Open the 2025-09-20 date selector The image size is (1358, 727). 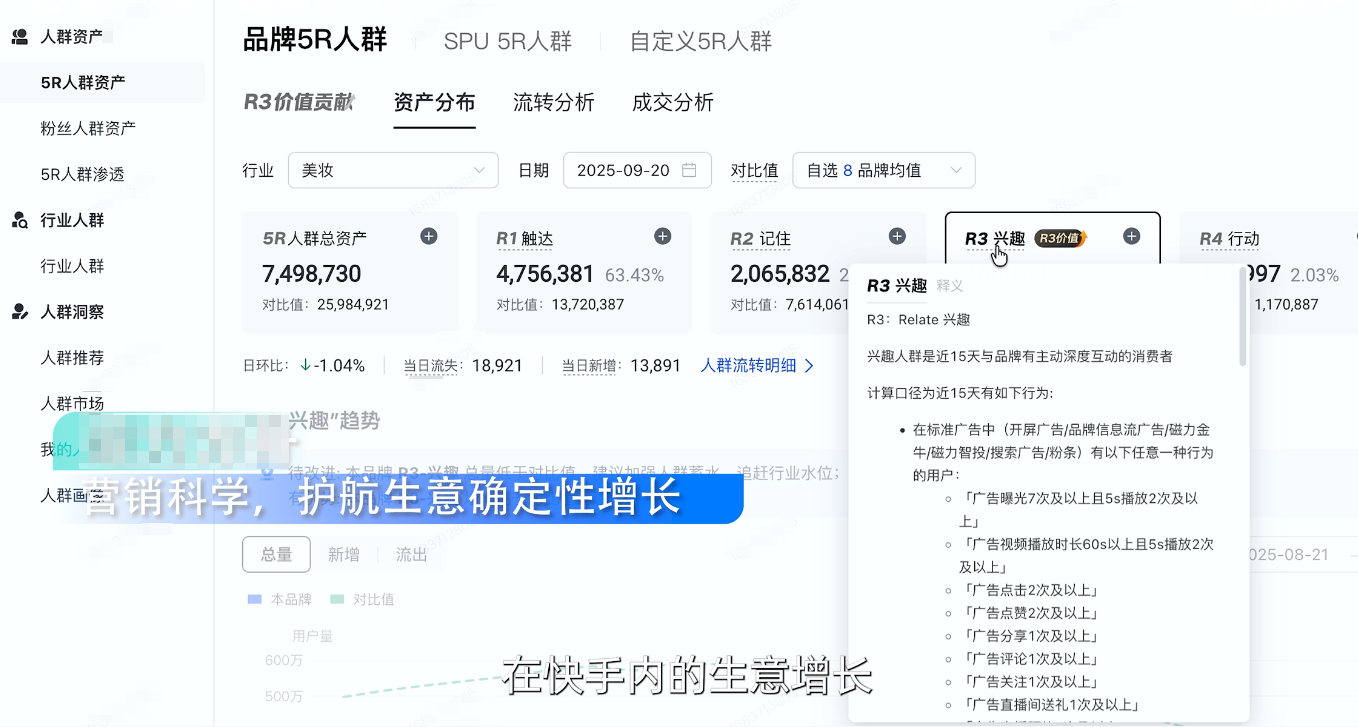[637, 170]
